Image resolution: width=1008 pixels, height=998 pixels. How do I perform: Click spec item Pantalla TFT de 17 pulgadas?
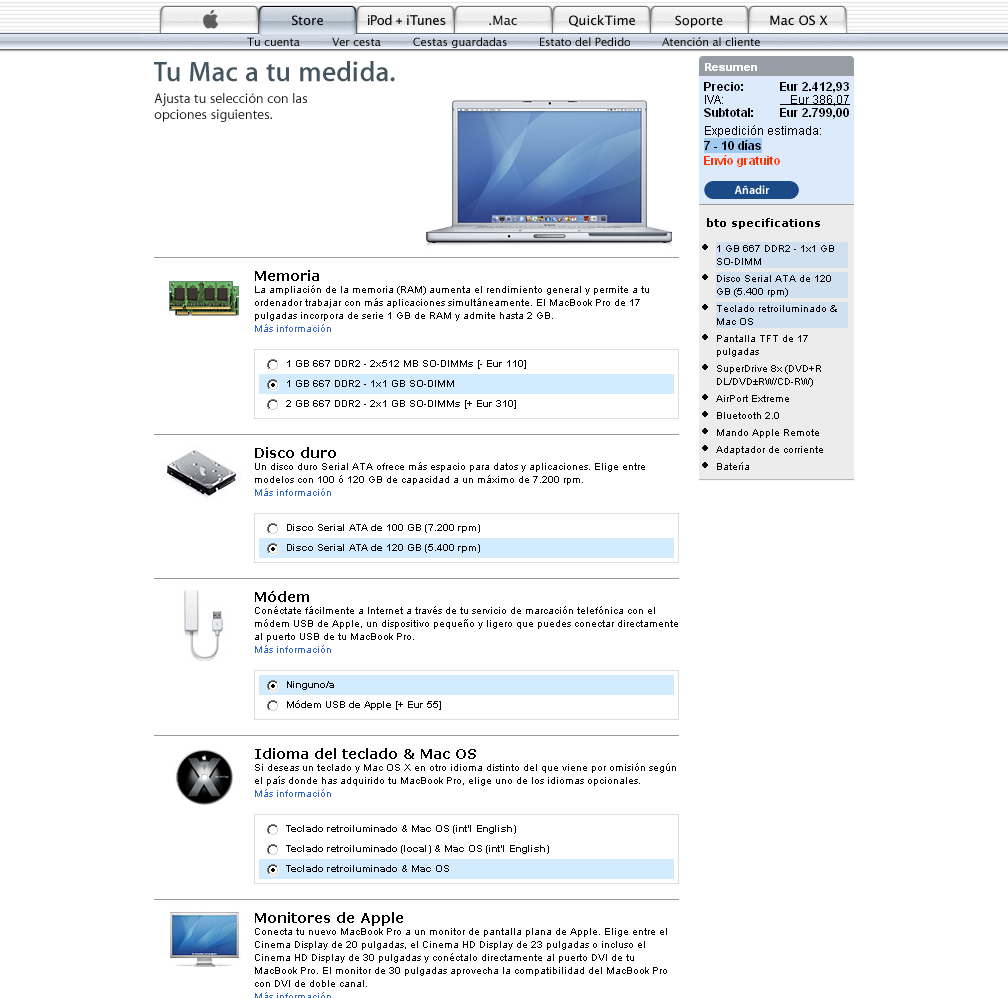[x=762, y=345]
